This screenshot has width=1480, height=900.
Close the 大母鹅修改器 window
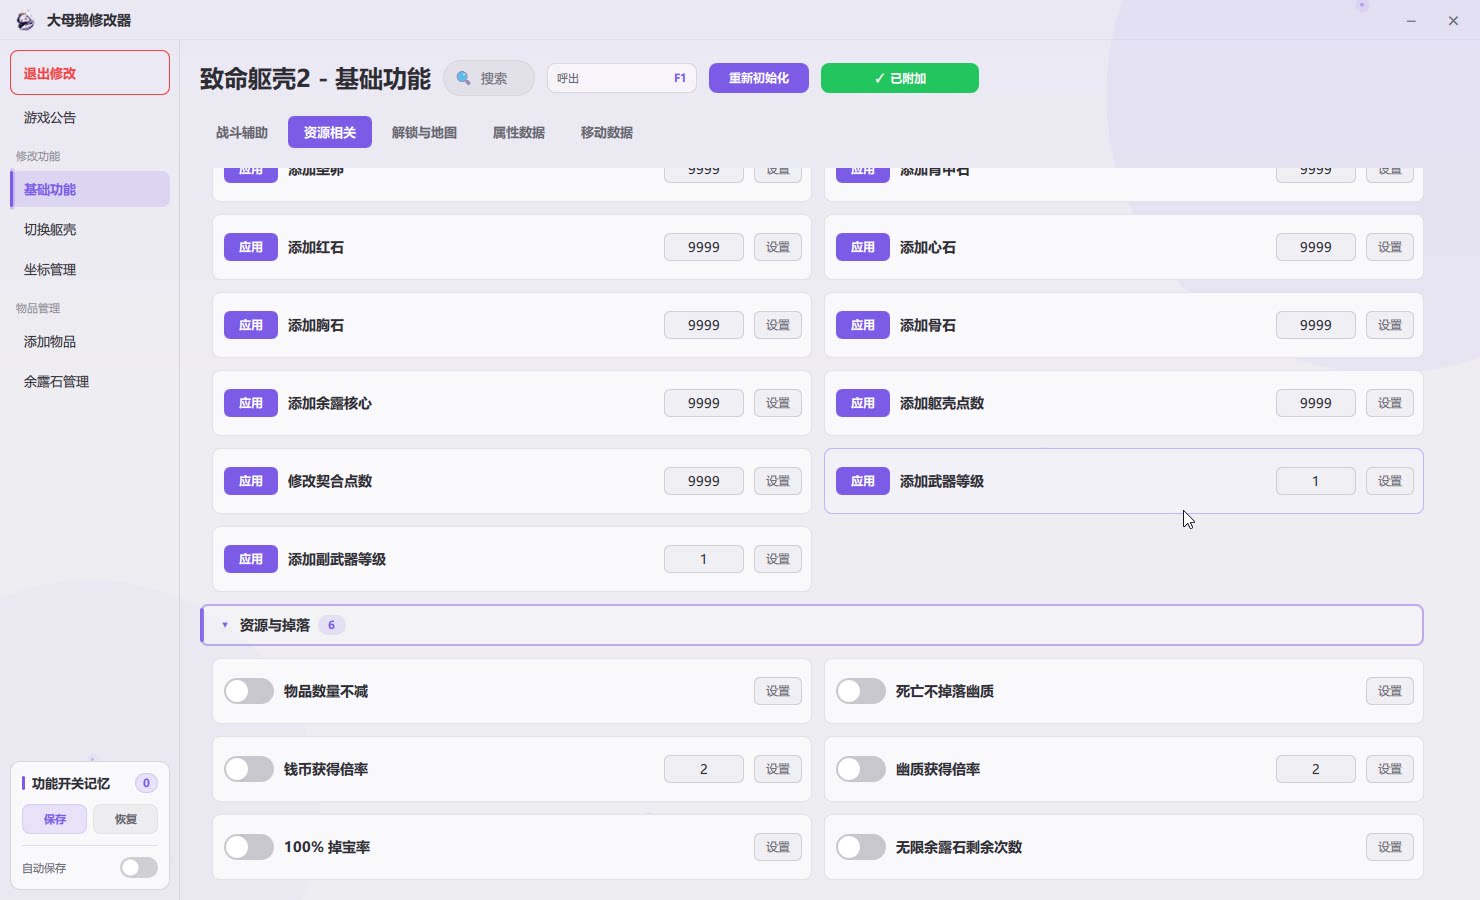[1453, 21]
